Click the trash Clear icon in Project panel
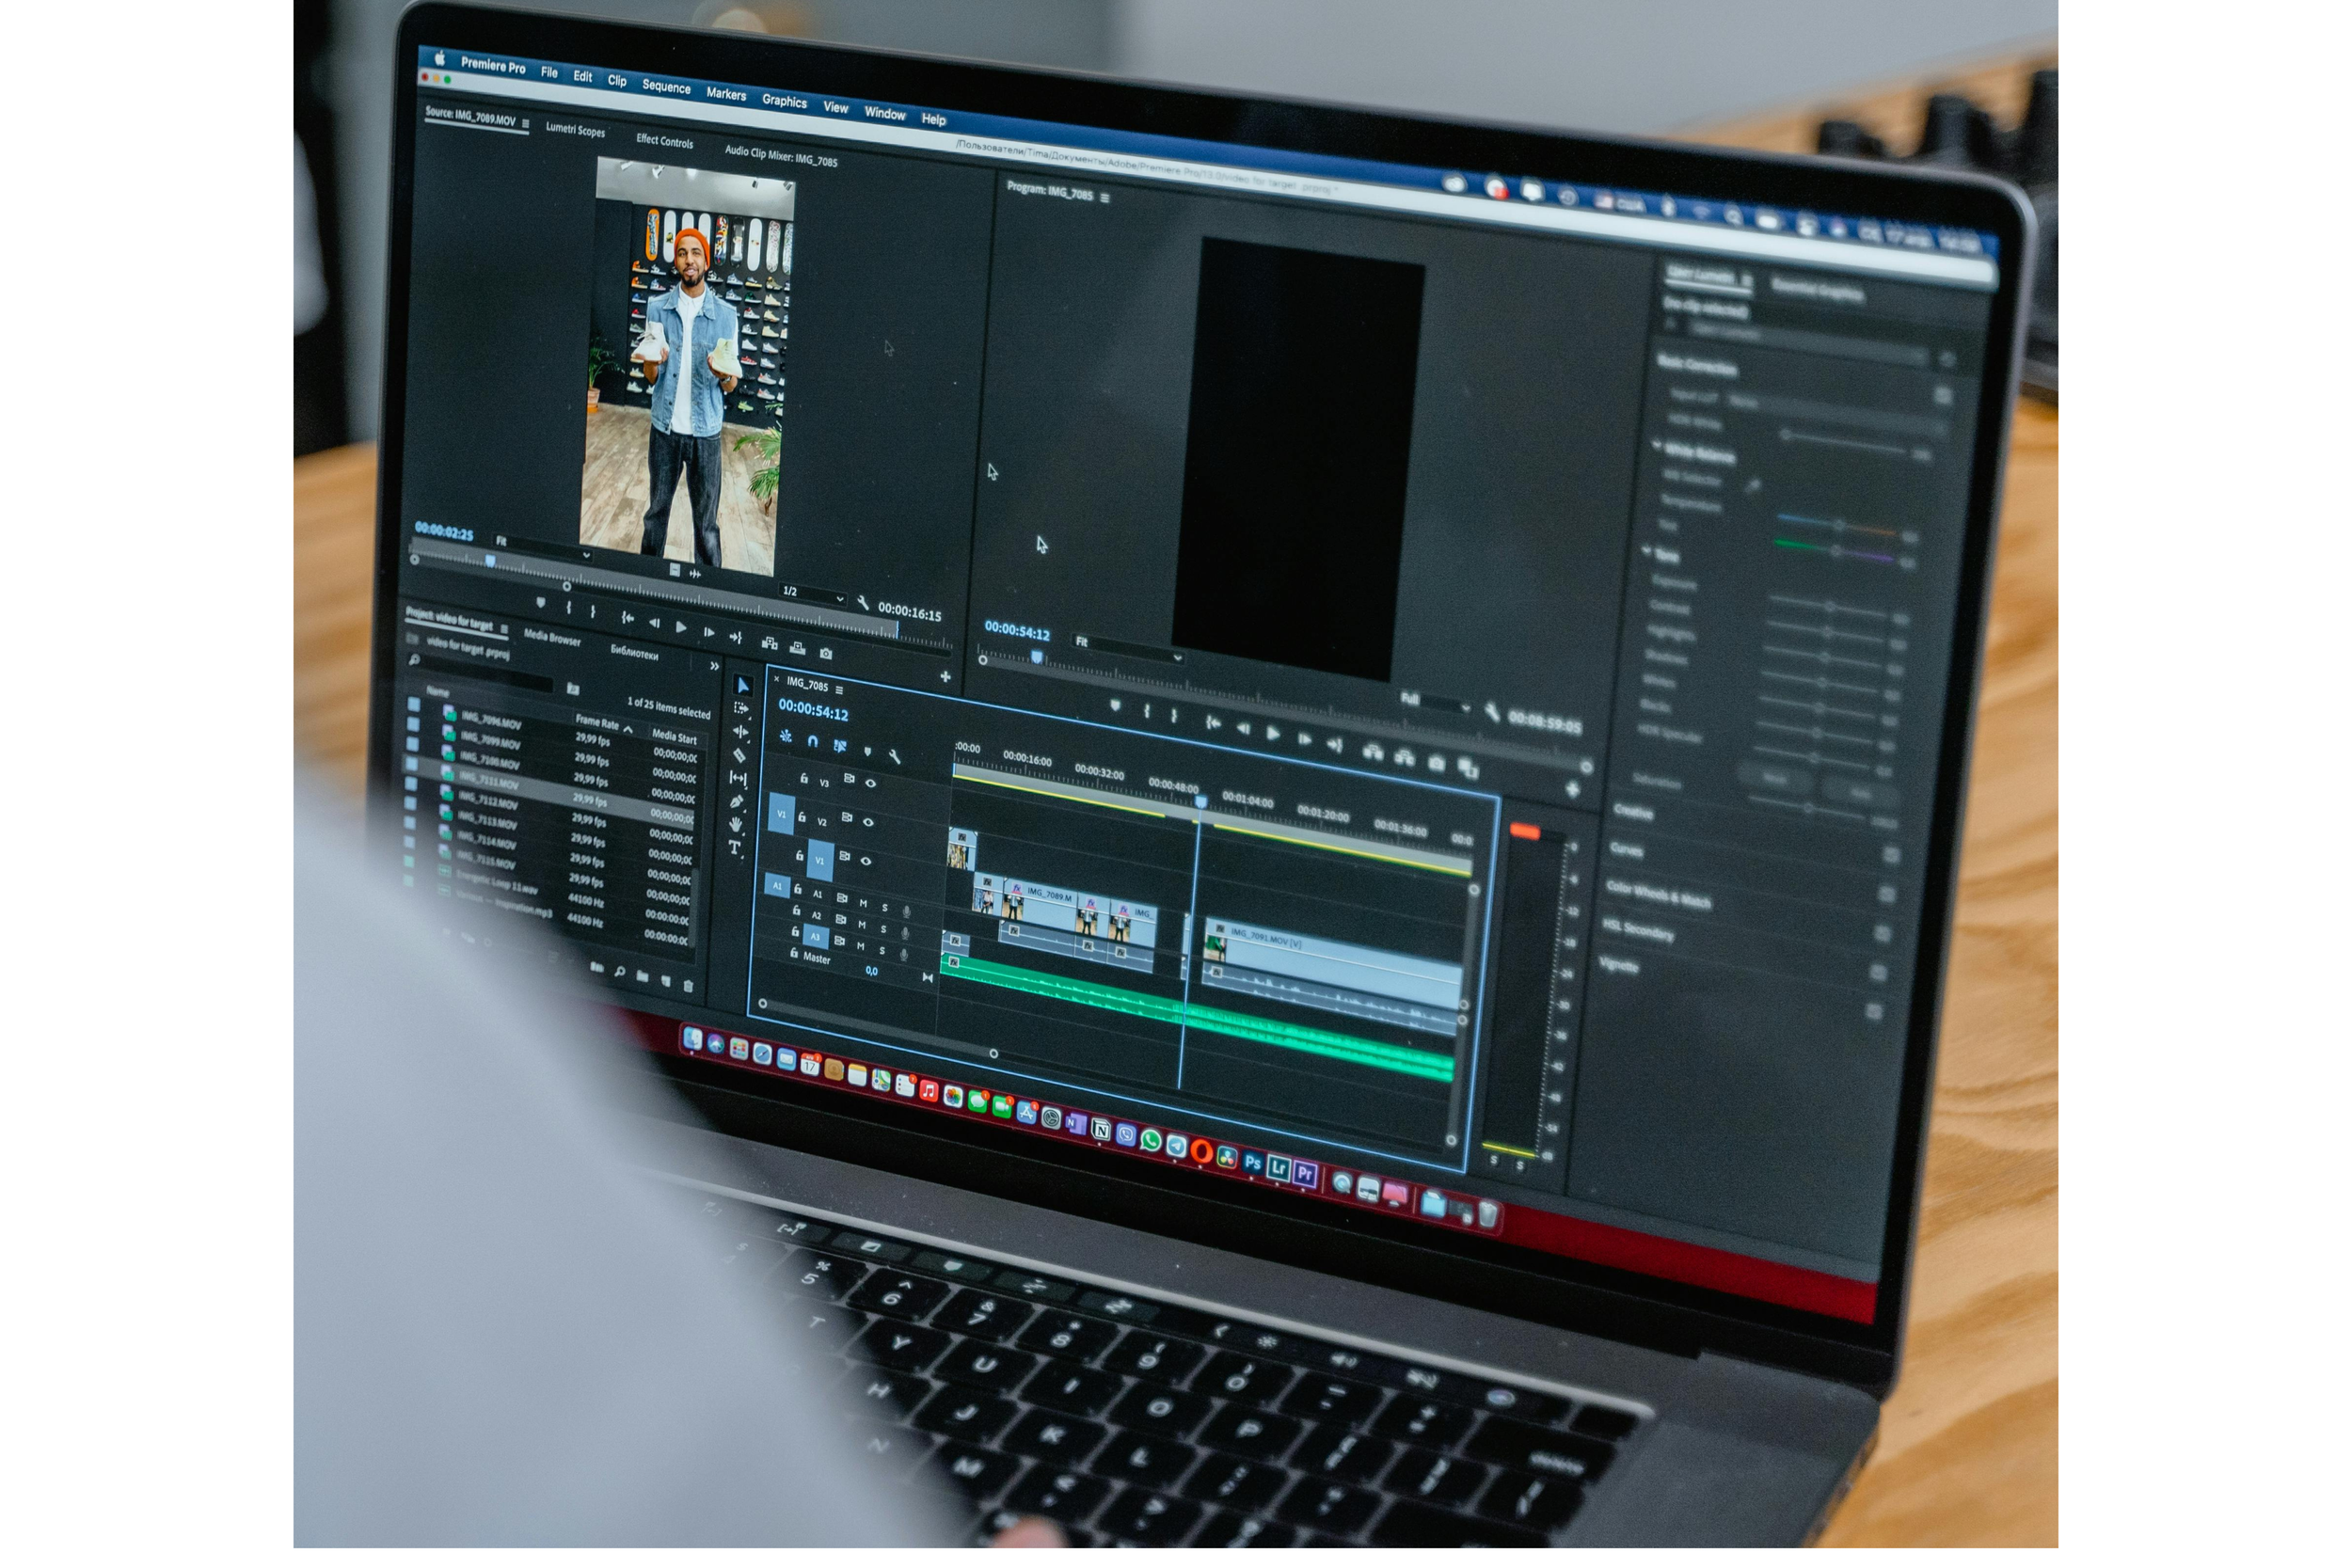 pyautogui.click(x=688, y=986)
